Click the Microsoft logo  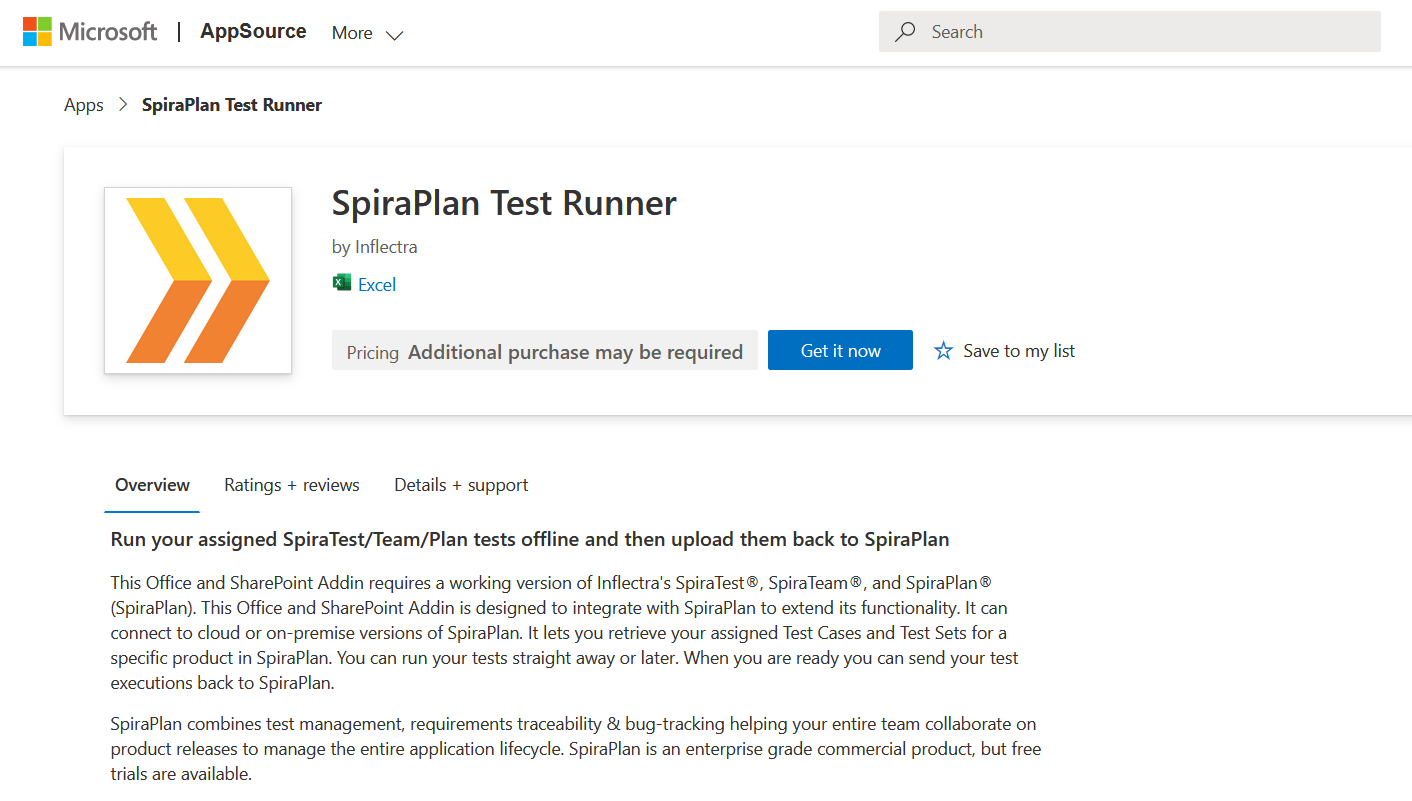point(90,31)
